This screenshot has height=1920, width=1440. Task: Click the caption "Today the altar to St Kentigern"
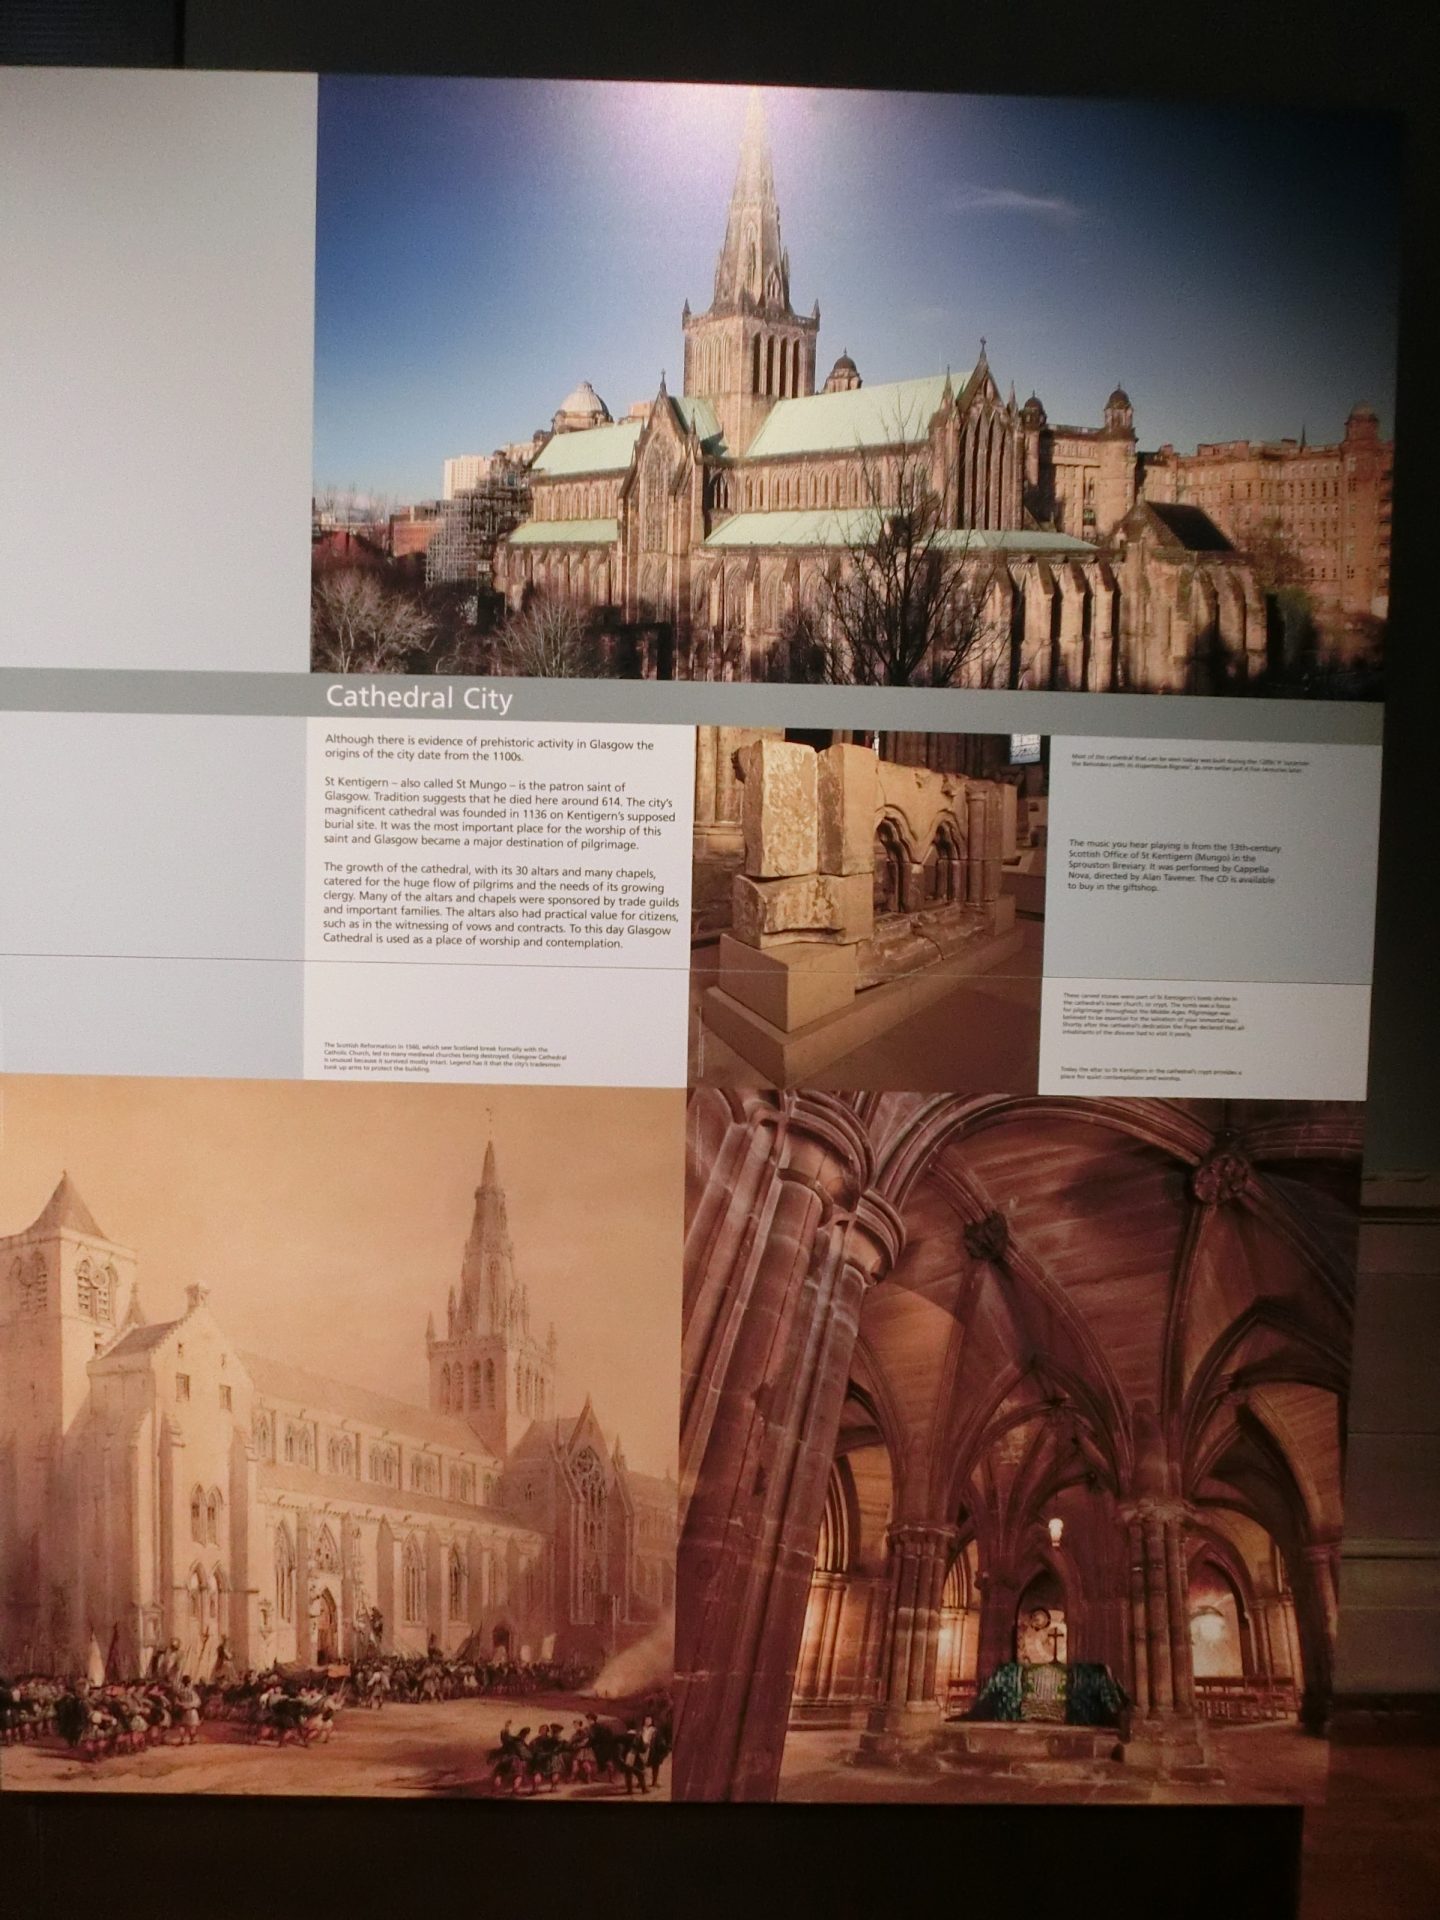[x=1153, y=1074]
